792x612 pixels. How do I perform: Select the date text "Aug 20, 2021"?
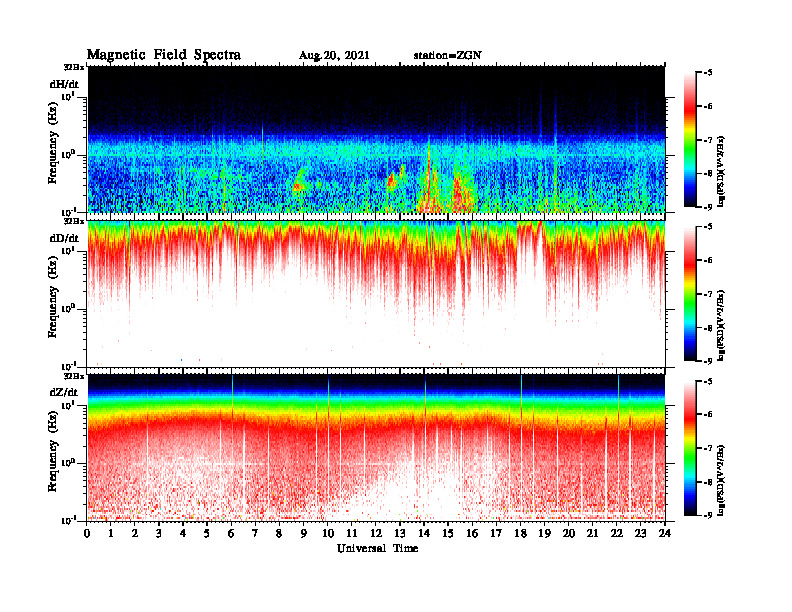(x=334, y=55)
